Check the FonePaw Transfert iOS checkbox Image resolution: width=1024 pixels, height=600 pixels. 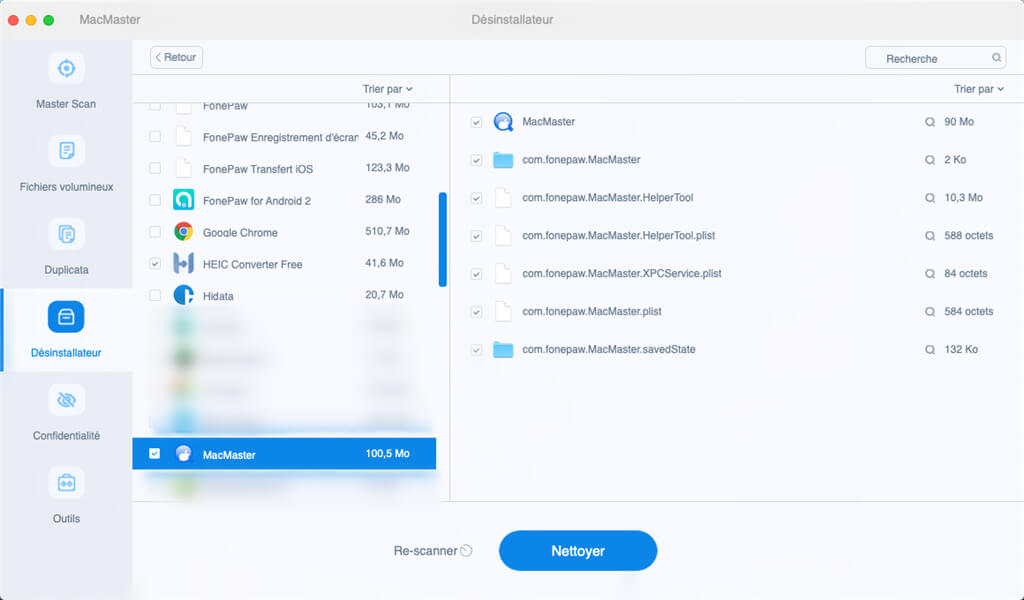155,168
